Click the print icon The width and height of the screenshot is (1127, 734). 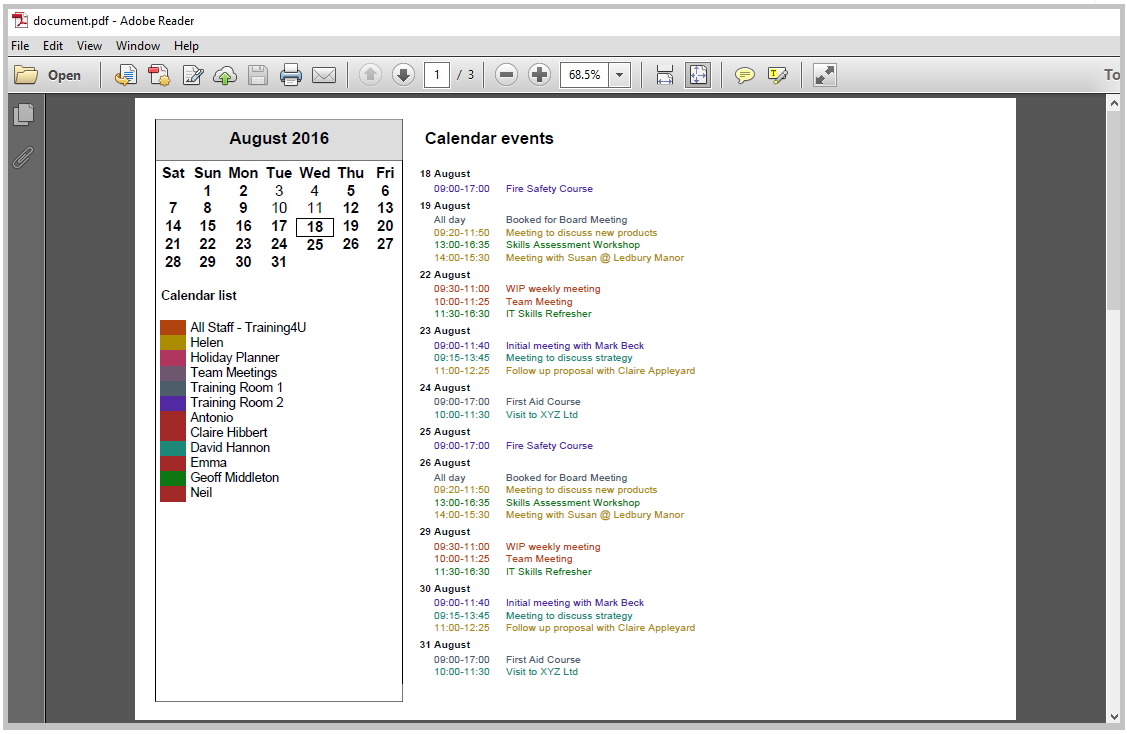291,75
